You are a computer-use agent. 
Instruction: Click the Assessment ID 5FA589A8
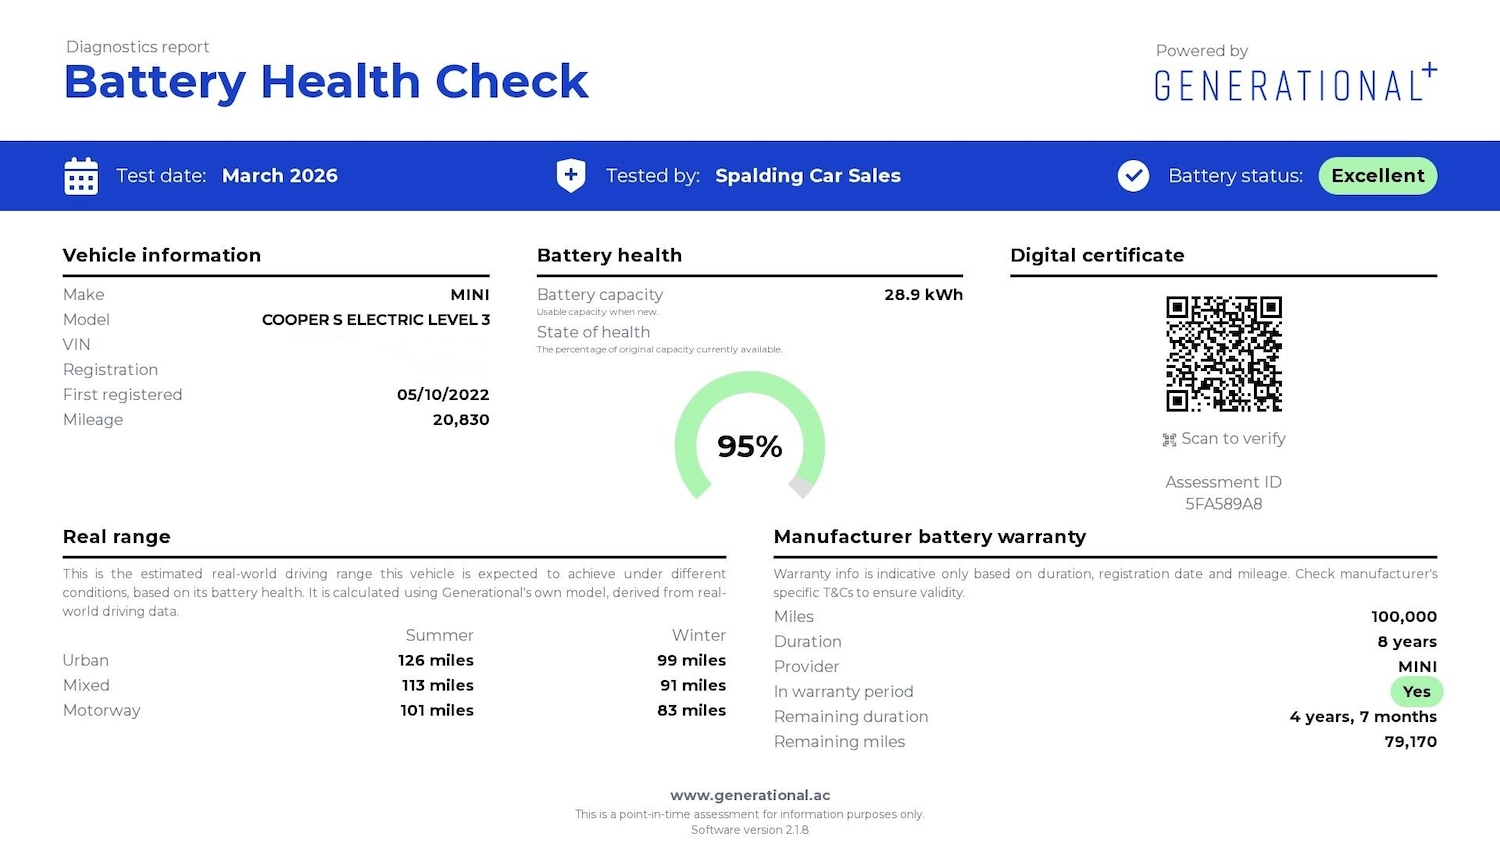1223,504
